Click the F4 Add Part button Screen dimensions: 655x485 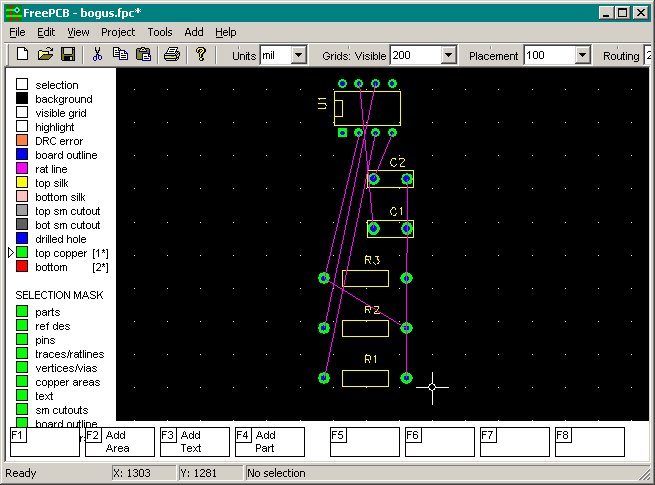click(x=270, y=442)
